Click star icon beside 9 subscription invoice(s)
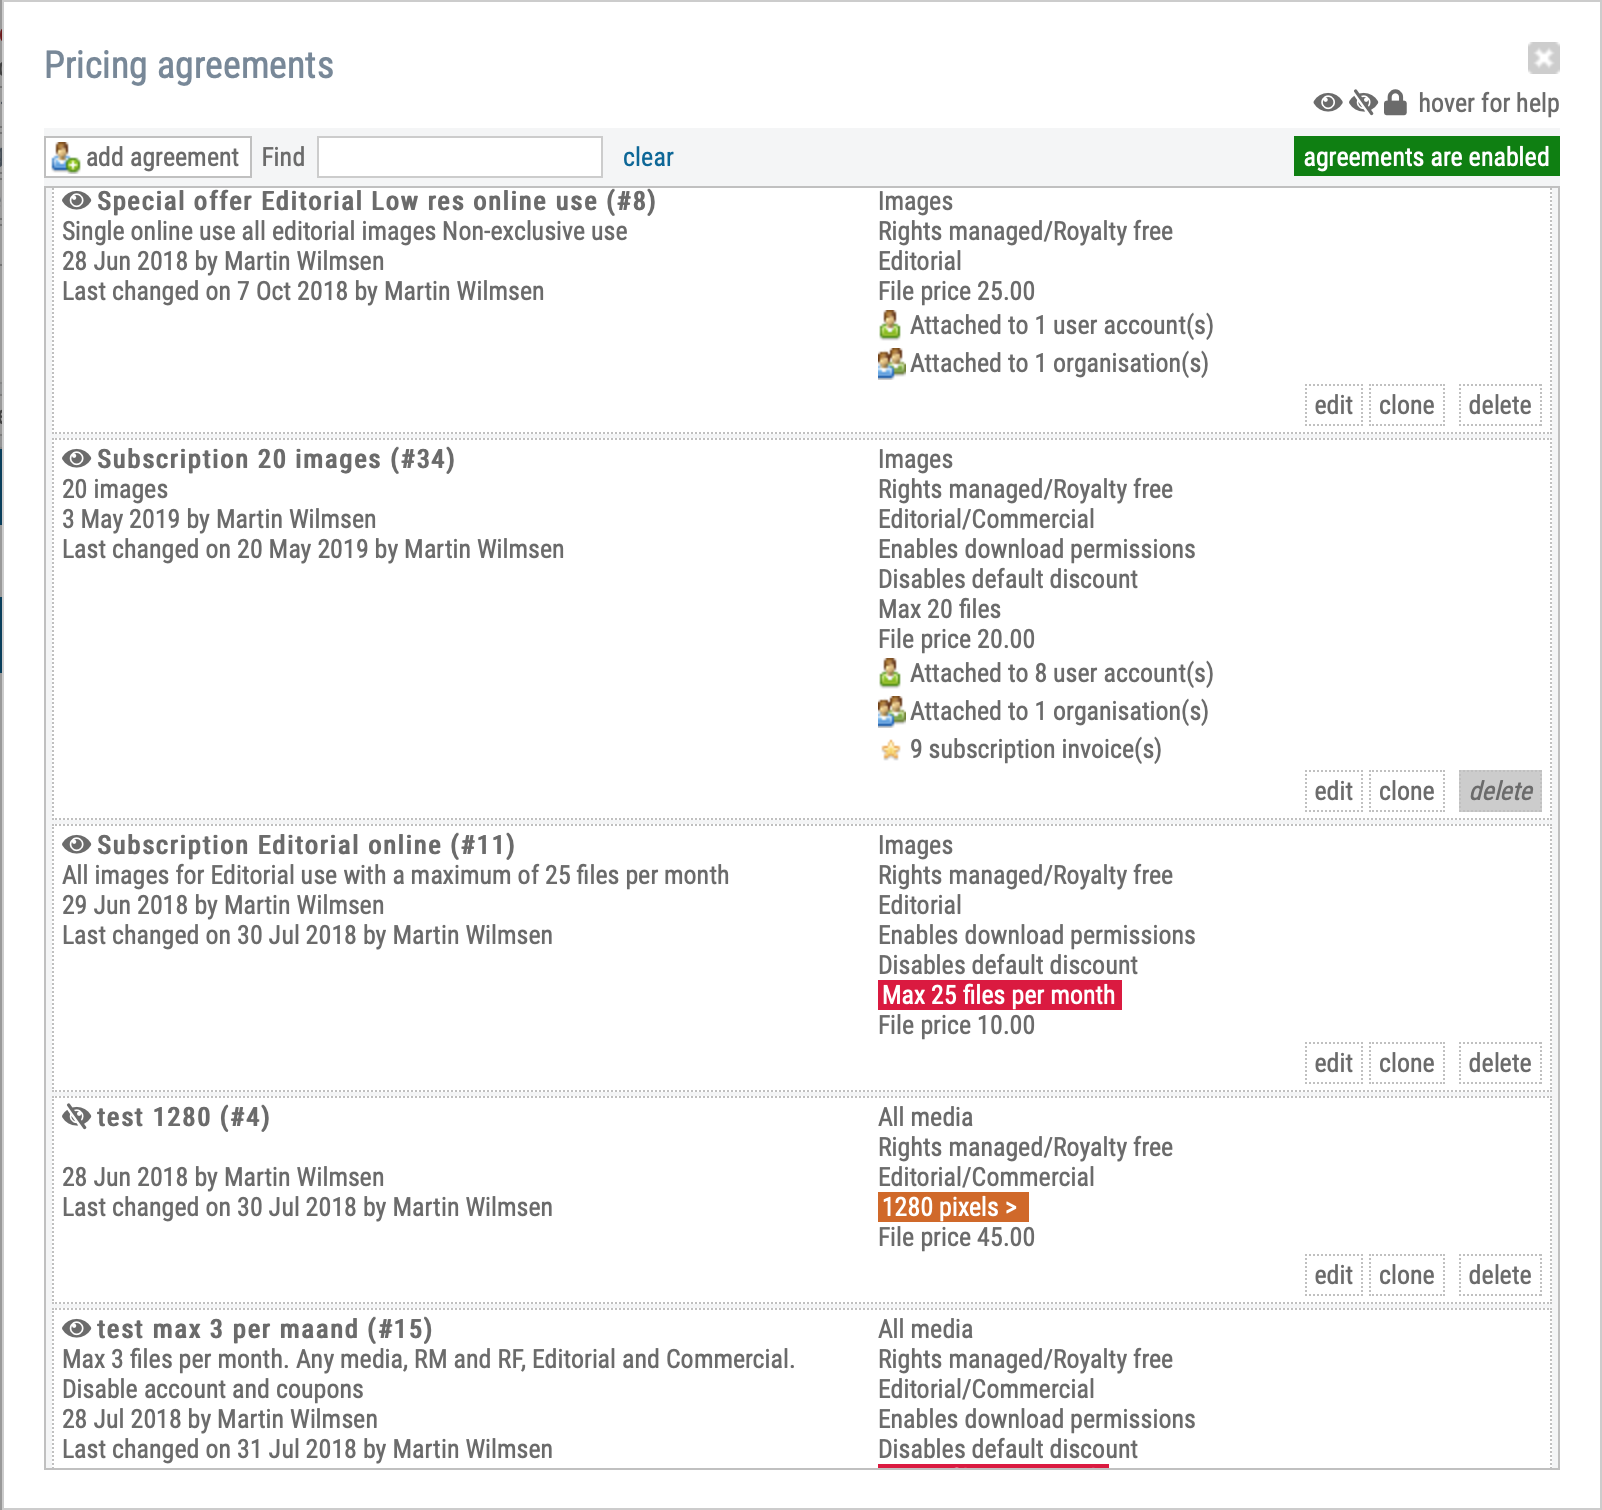This screenshot has height=1510, width=1602. tap(890, 750)
